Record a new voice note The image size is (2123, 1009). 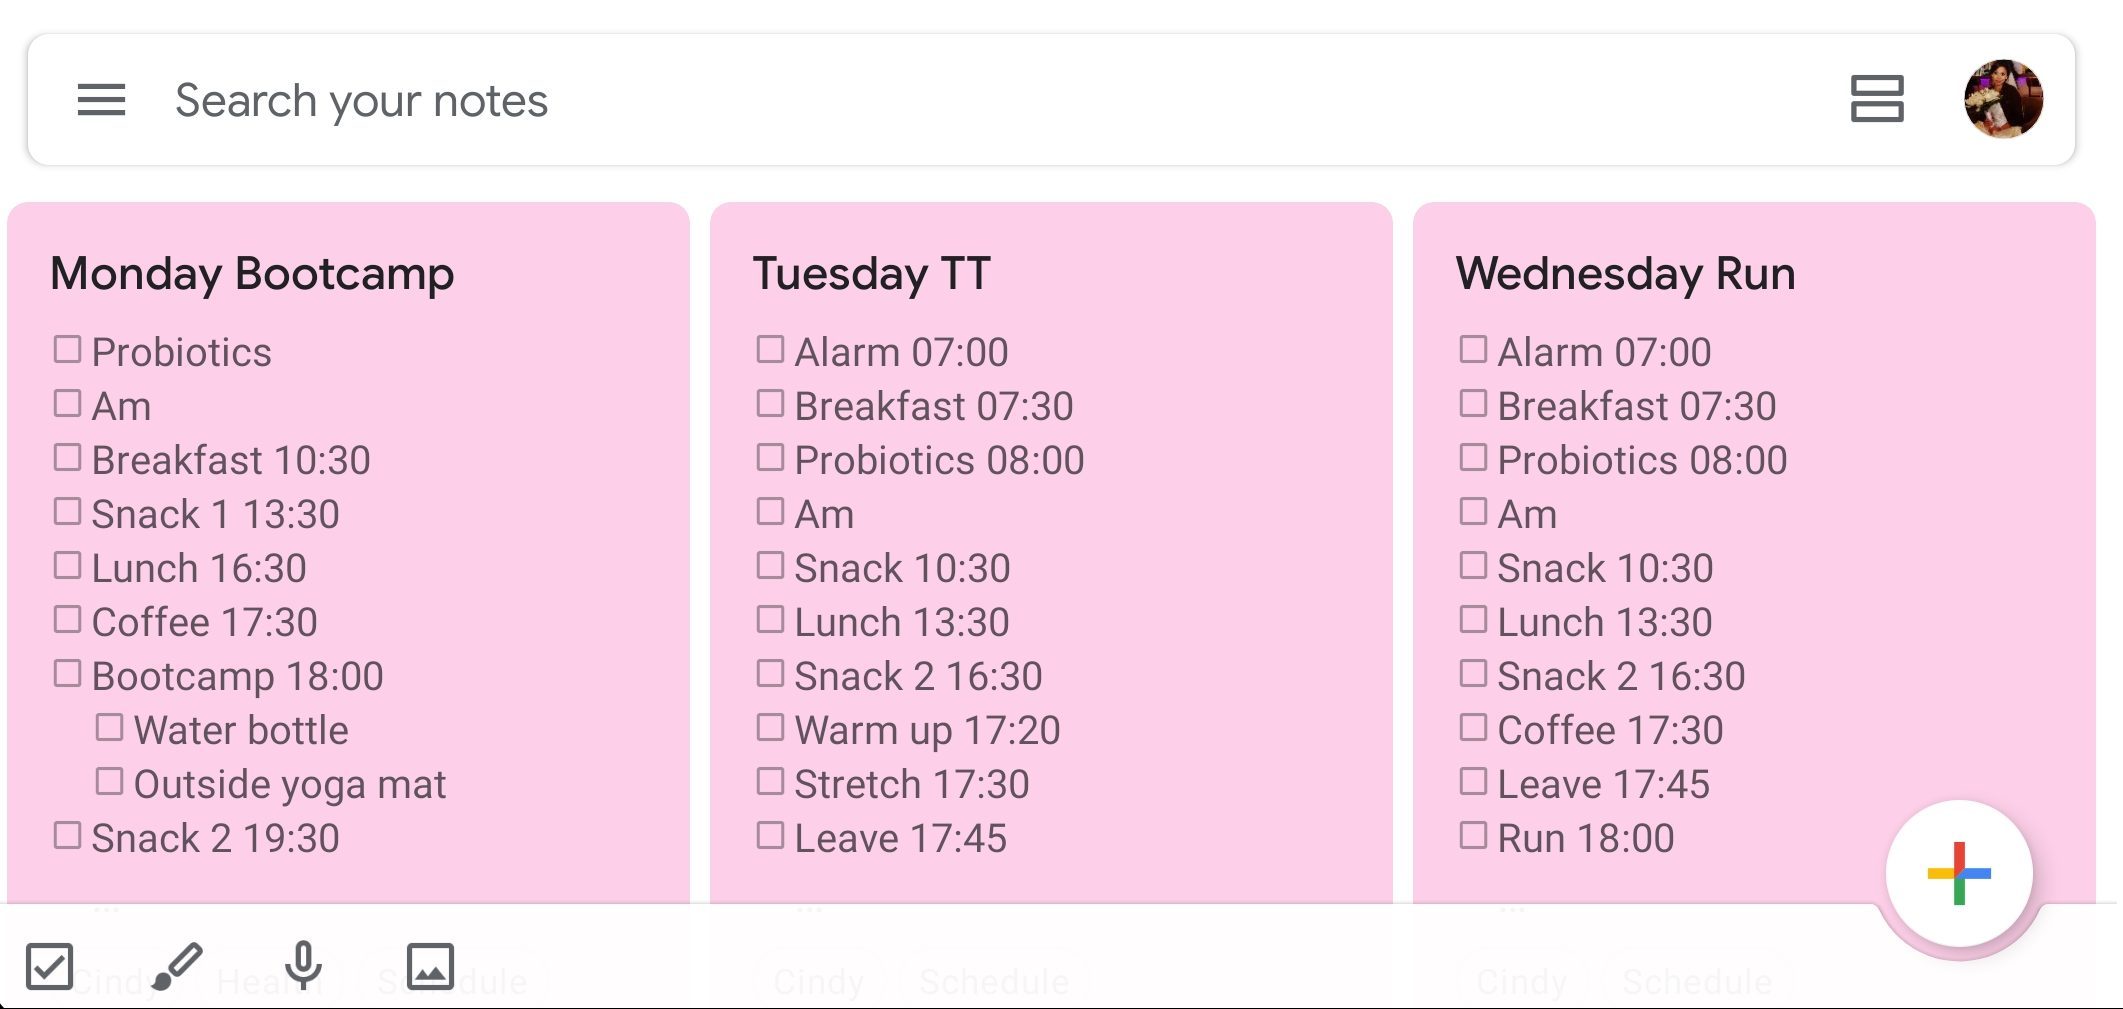303,966
